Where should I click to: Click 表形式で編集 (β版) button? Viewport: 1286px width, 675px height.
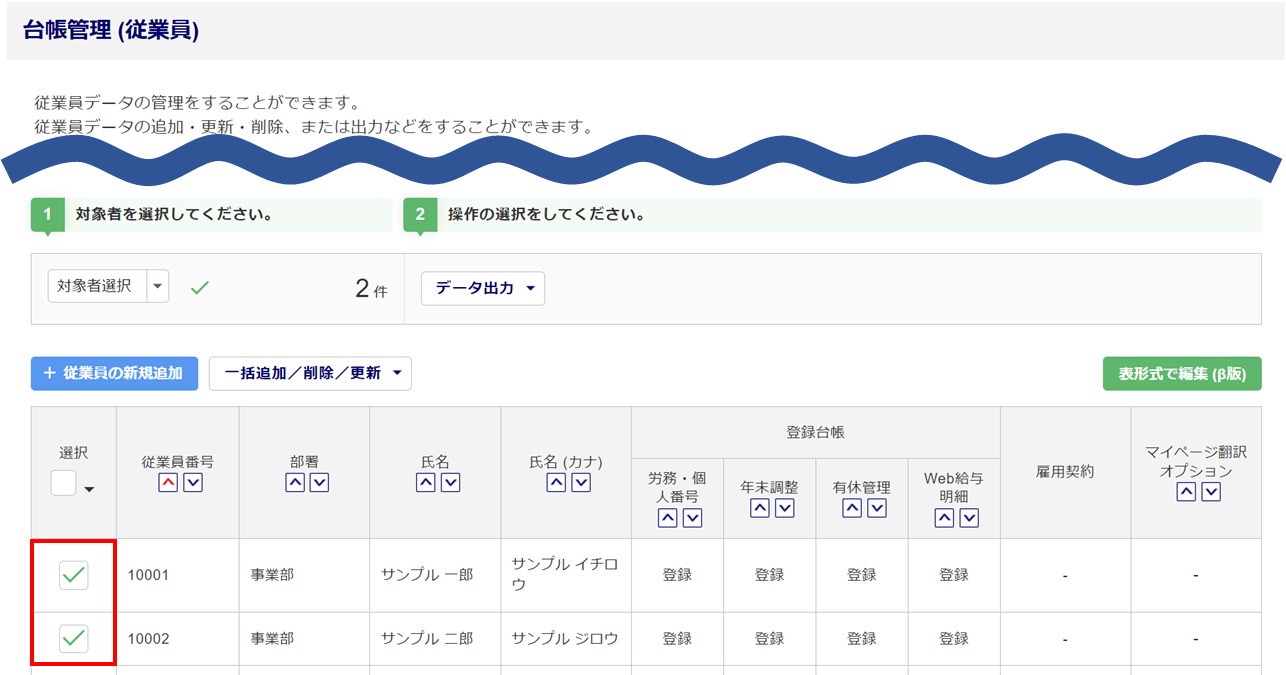pos(1181,373)
